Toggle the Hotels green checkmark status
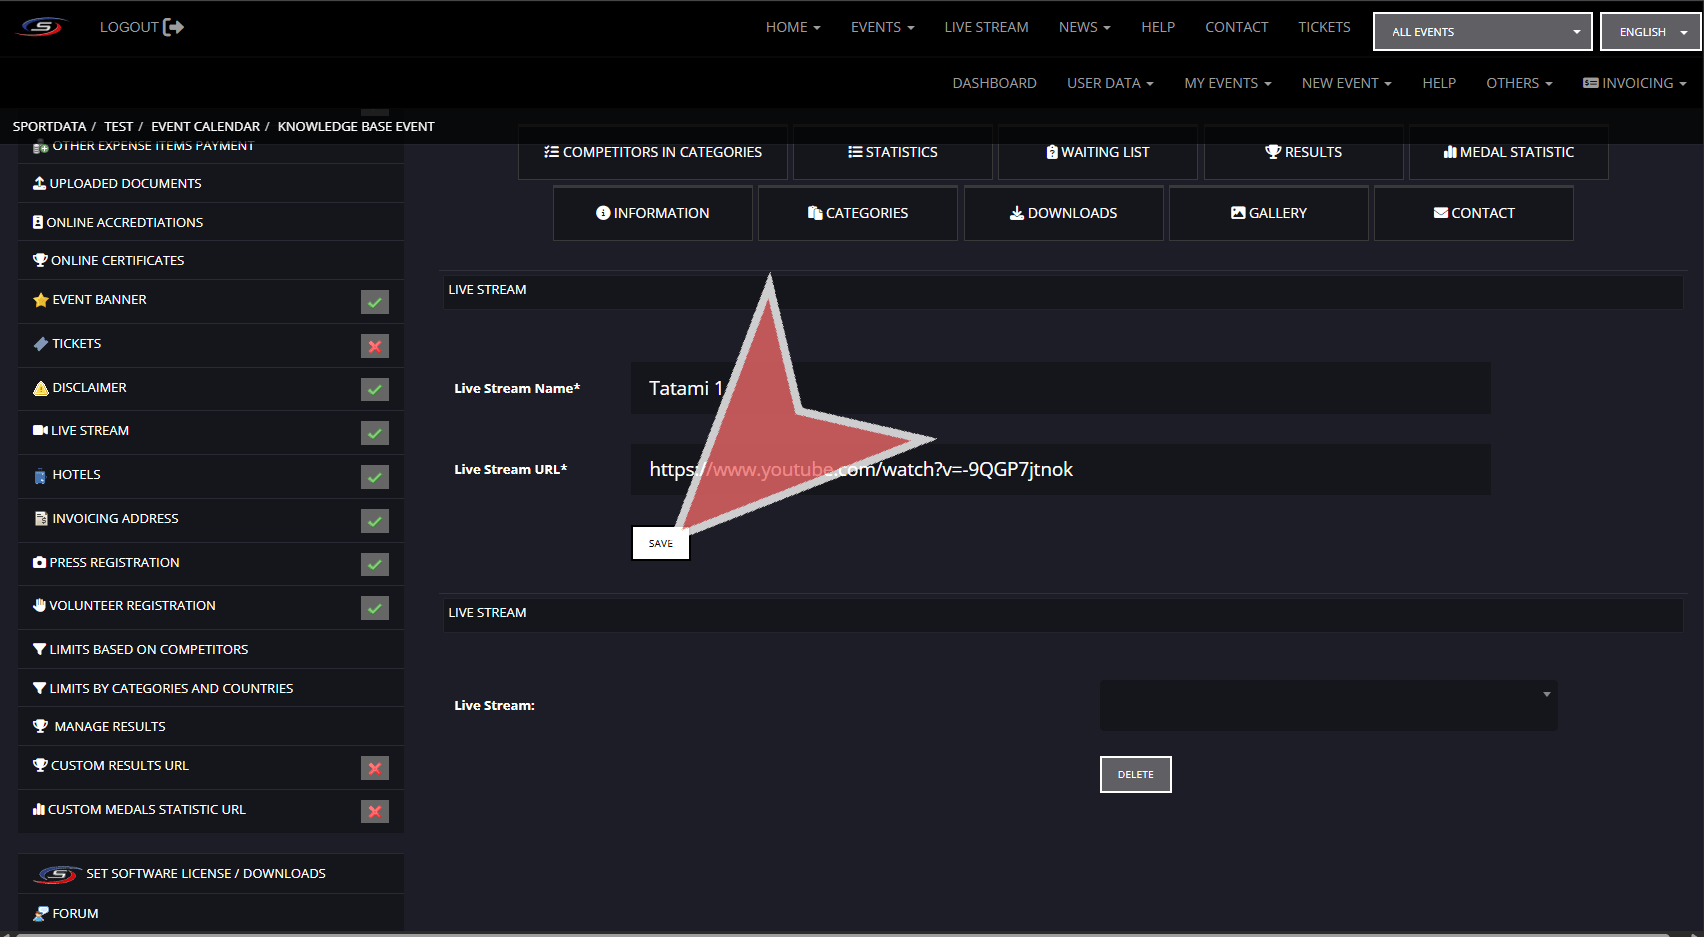1704x937 pixels. 375,477
